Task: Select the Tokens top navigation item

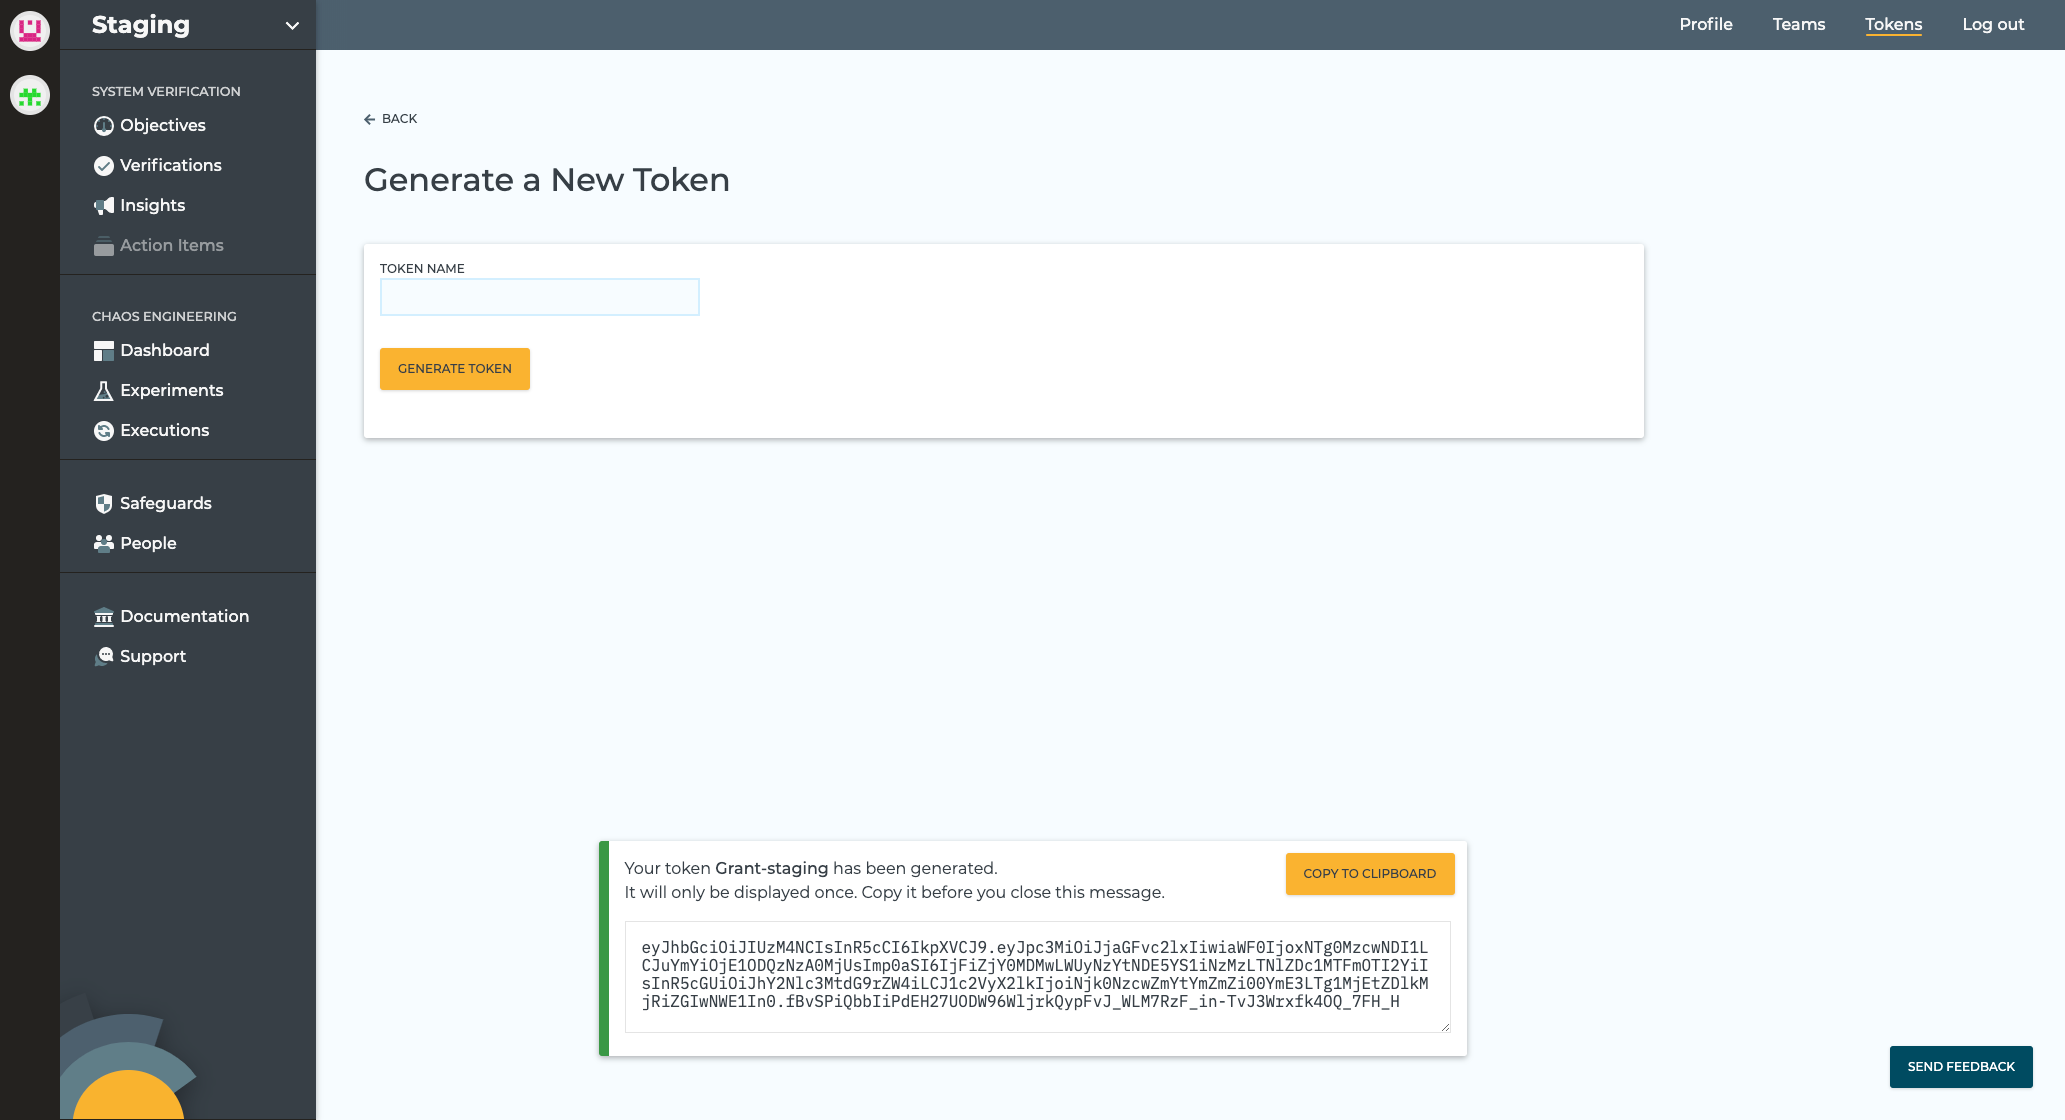Action: pyautogui.click(x=1893, y=25)
